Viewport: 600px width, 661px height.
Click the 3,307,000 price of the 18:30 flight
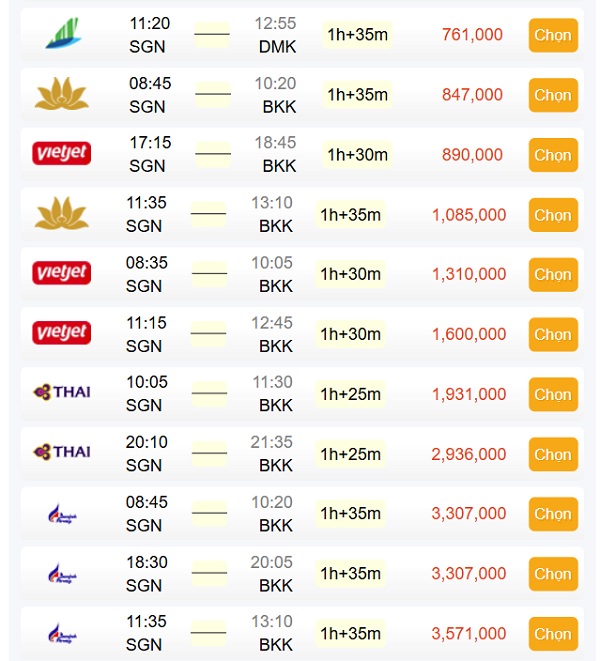(x=469, y=573)
